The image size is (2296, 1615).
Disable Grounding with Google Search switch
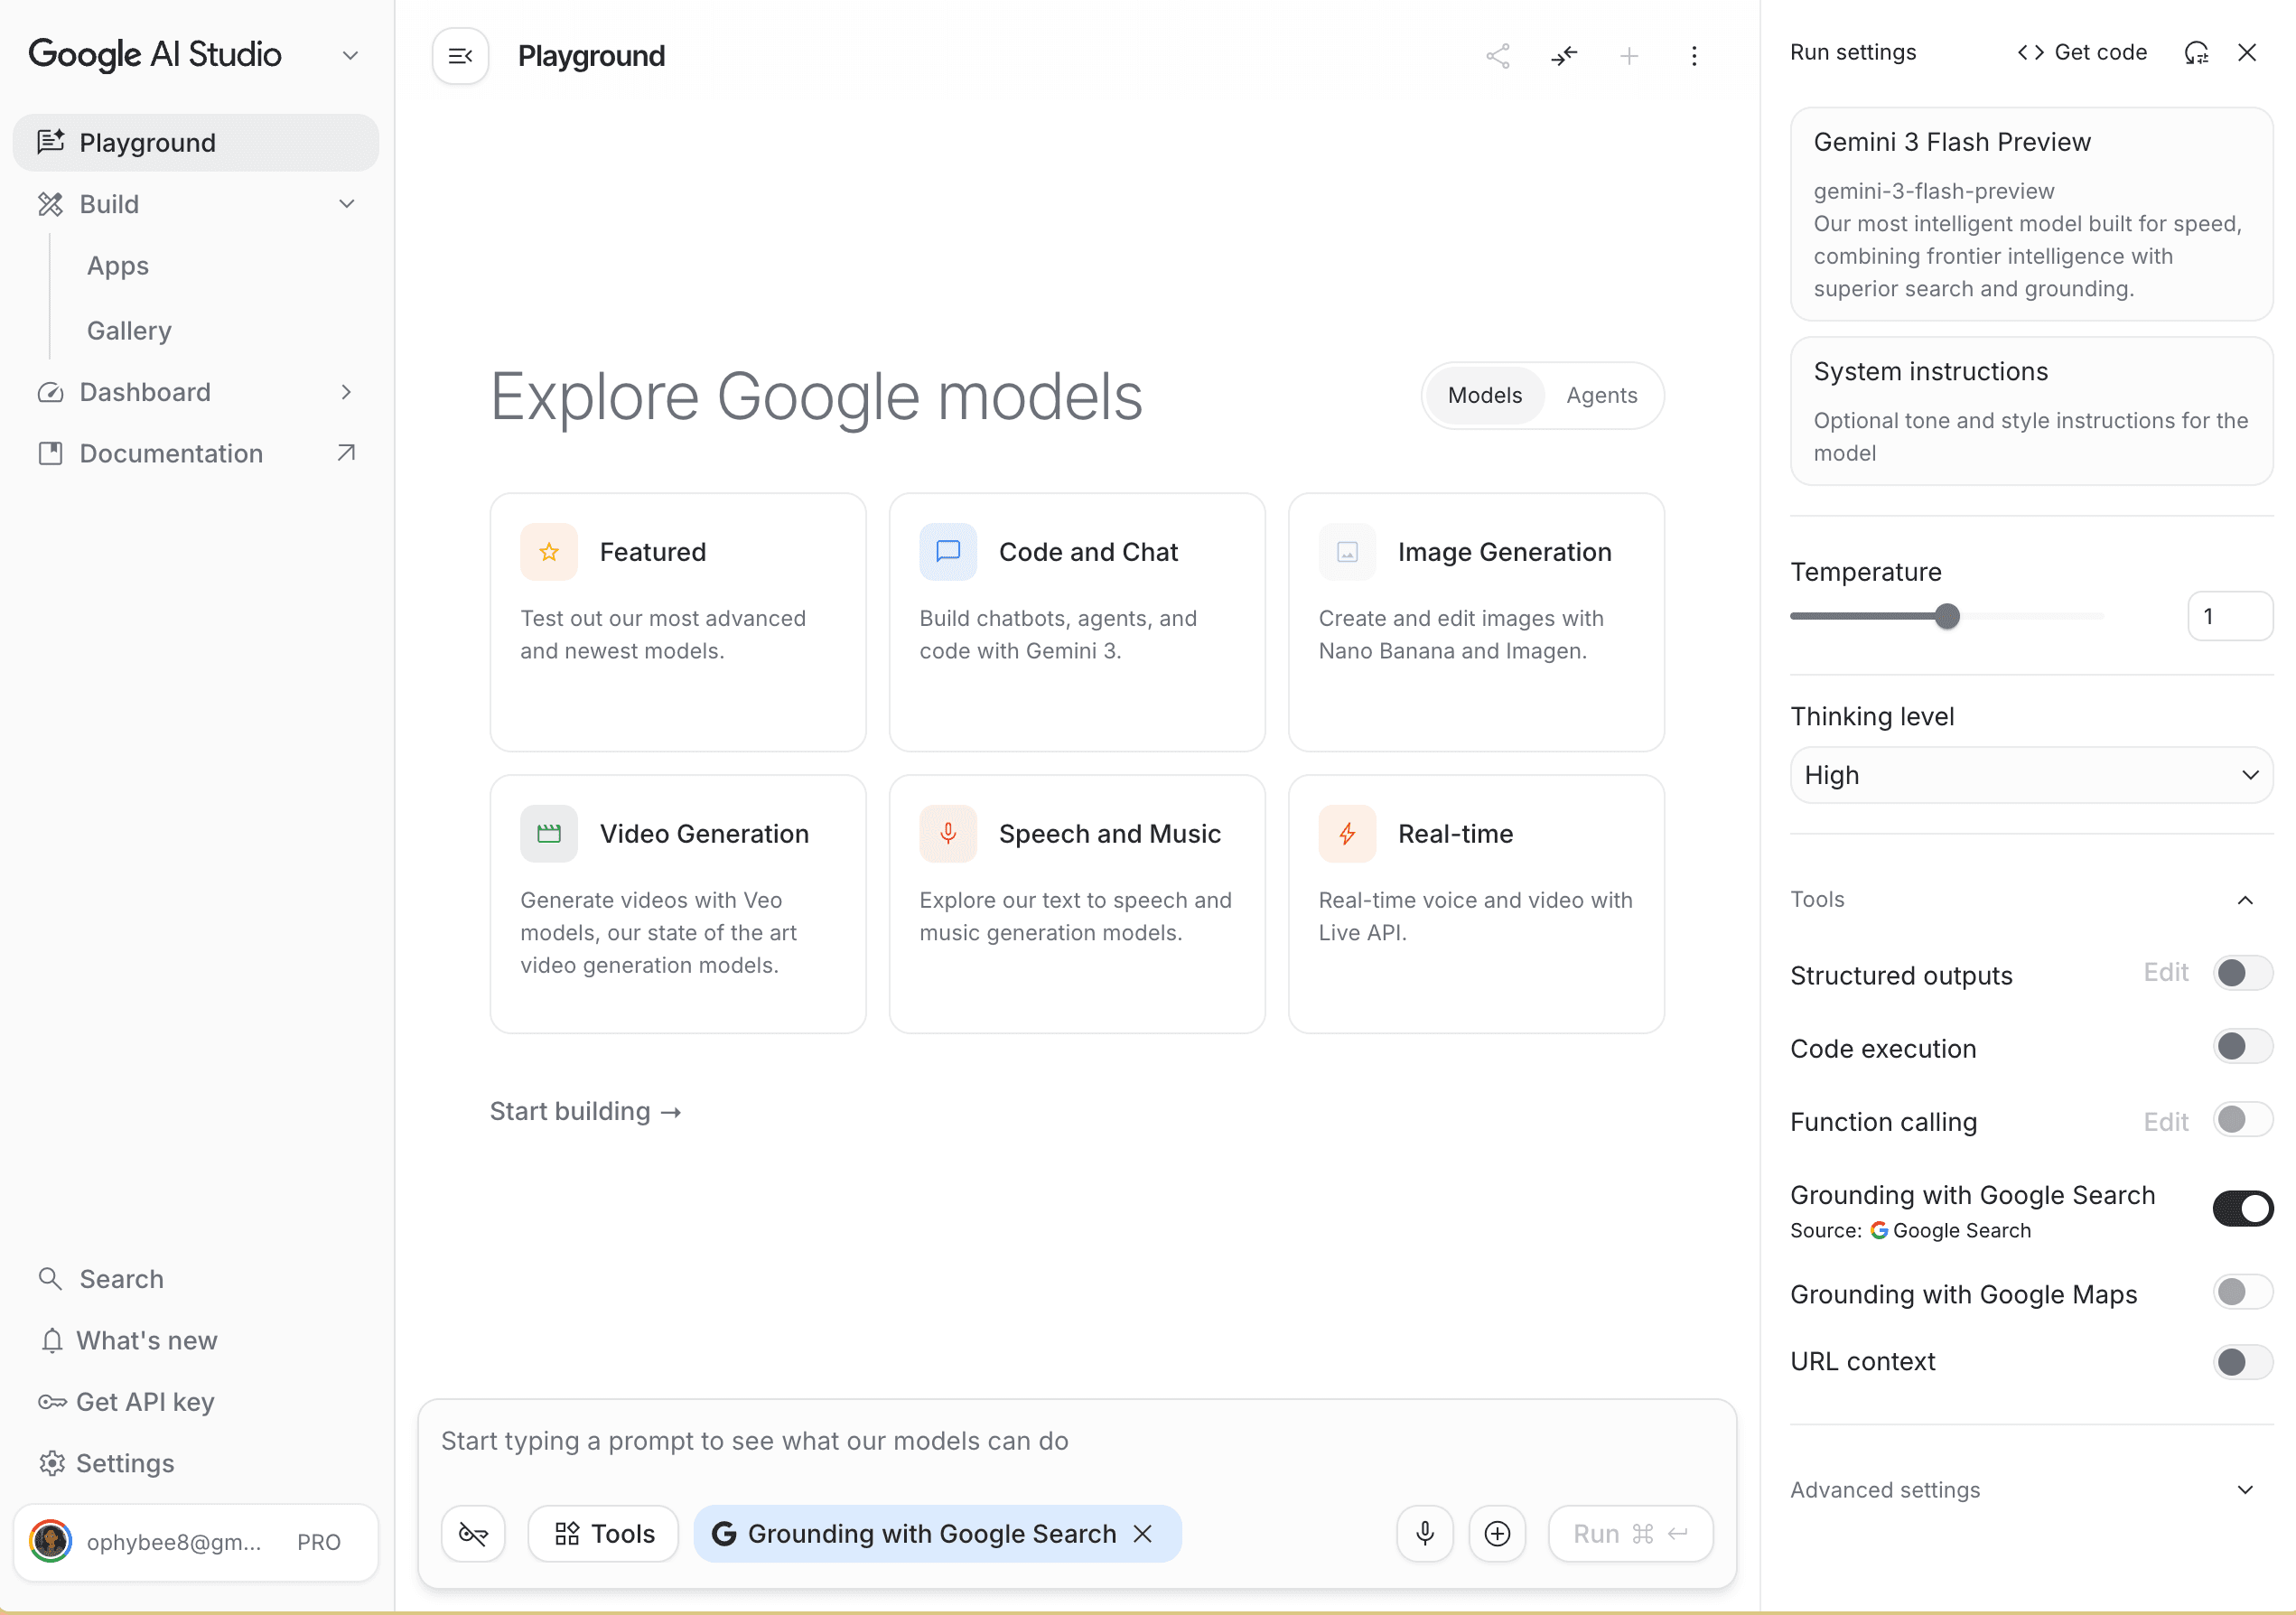tap(2243, 1209)
